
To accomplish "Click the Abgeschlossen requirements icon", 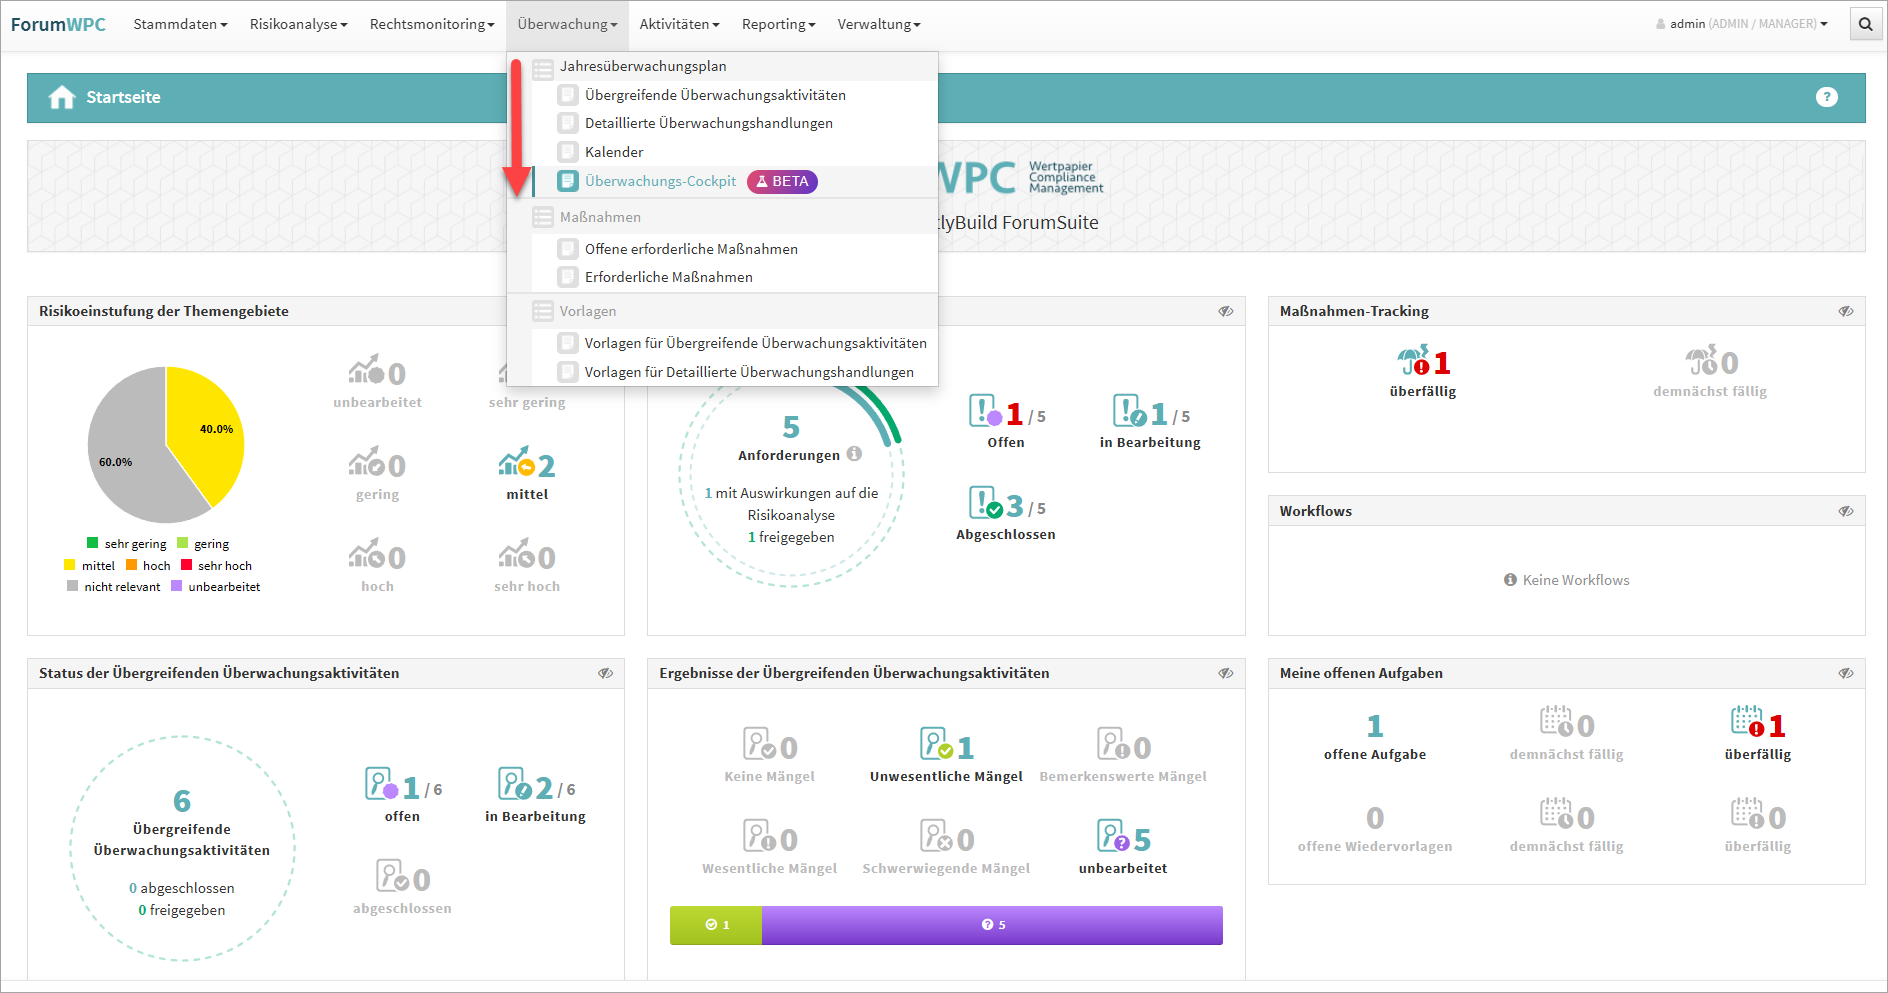I will 985,503.
